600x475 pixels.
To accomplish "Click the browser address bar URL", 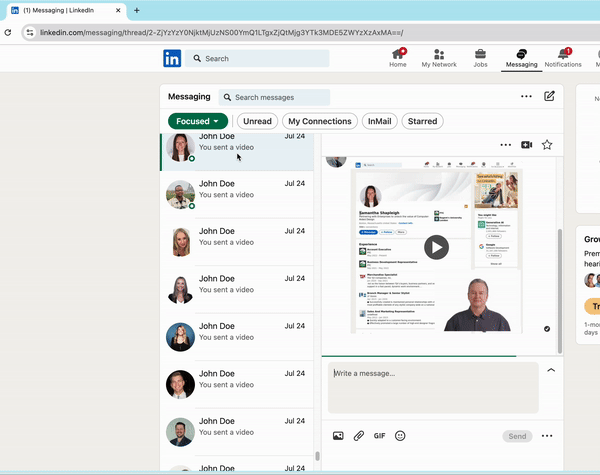I will [221, 33].
